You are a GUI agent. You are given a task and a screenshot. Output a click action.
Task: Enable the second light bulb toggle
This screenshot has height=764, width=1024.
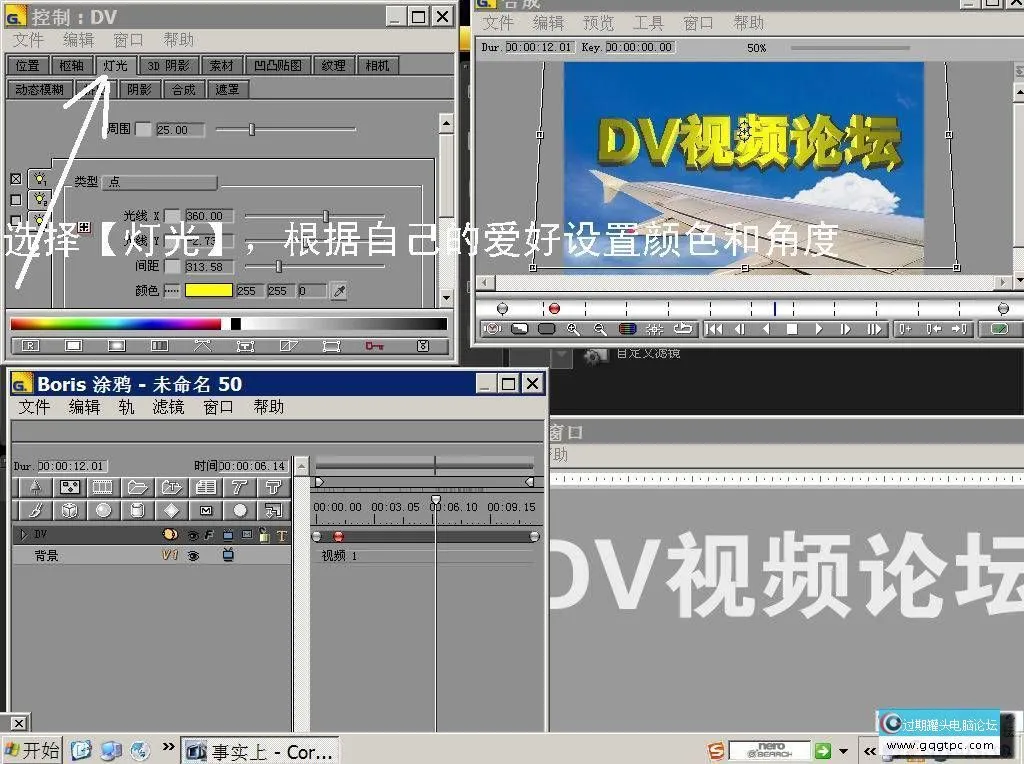pyautogui.click(x=39, y=199)
